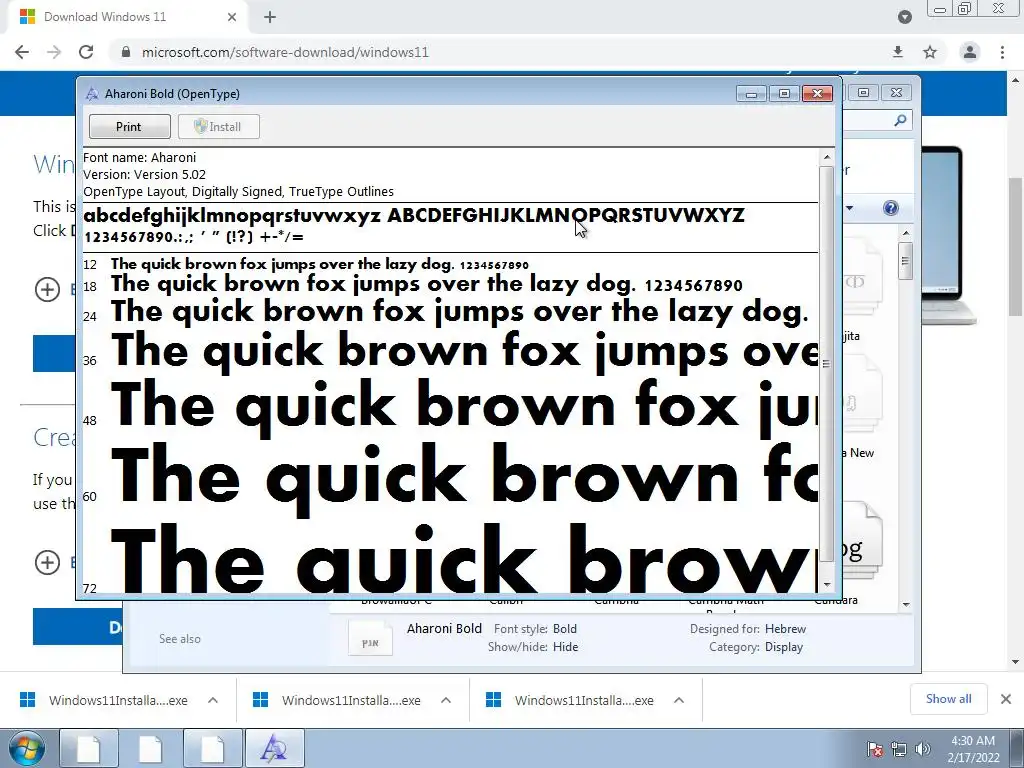This screenshot has width=1024, height=768.
Task: Bookmark this page with star icon
Action: point(930,52)
